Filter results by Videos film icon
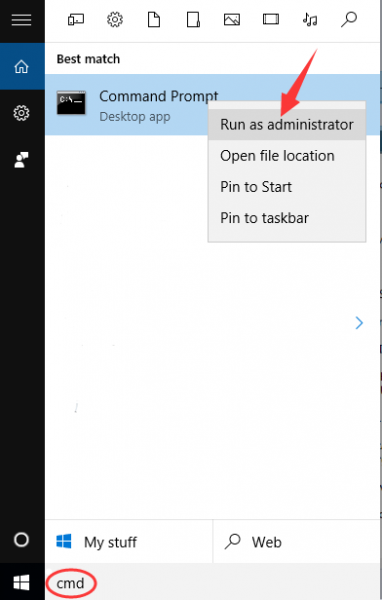This screenshot has height=600, width=382. pos(271,19)
